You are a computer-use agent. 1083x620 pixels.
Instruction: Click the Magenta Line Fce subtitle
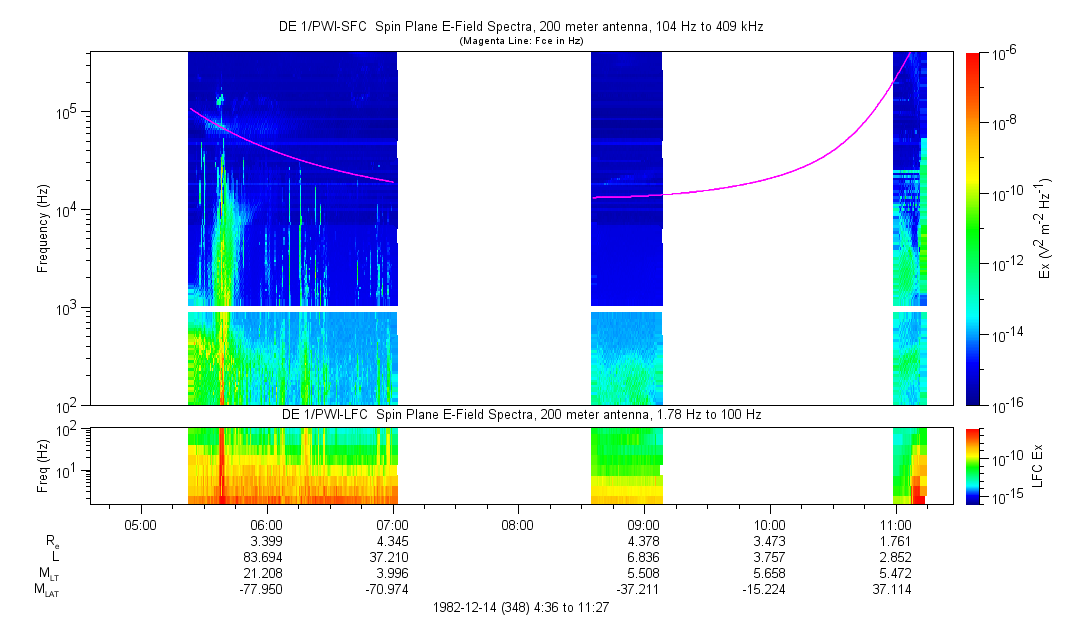(x=521, y=41)
